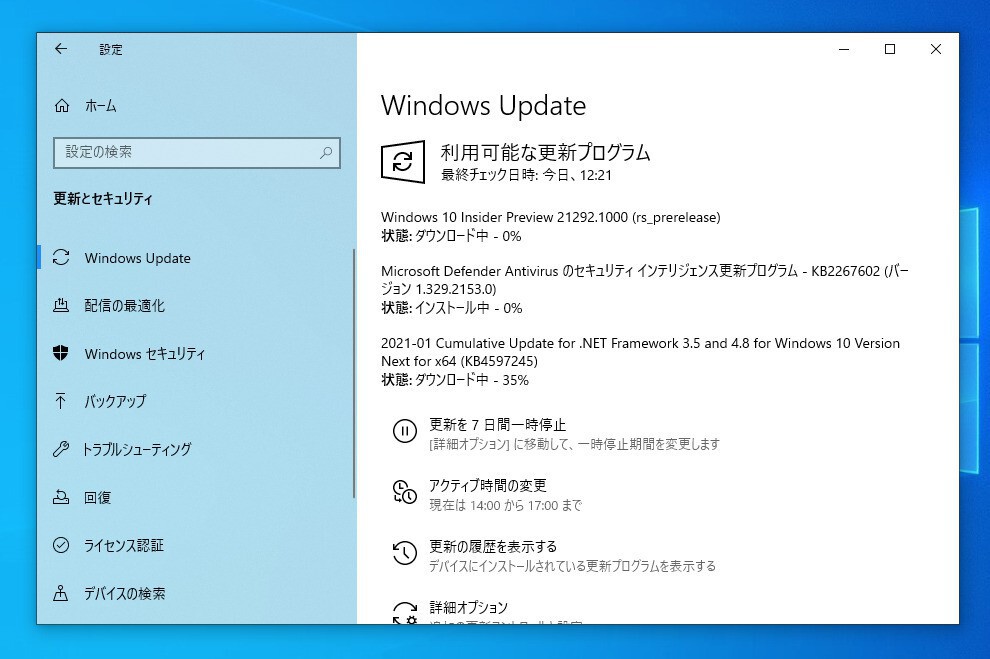The height and width of the screenshot is (659, 990).
Task: Go to デバイスの検索 page
Action: (125, 593)
